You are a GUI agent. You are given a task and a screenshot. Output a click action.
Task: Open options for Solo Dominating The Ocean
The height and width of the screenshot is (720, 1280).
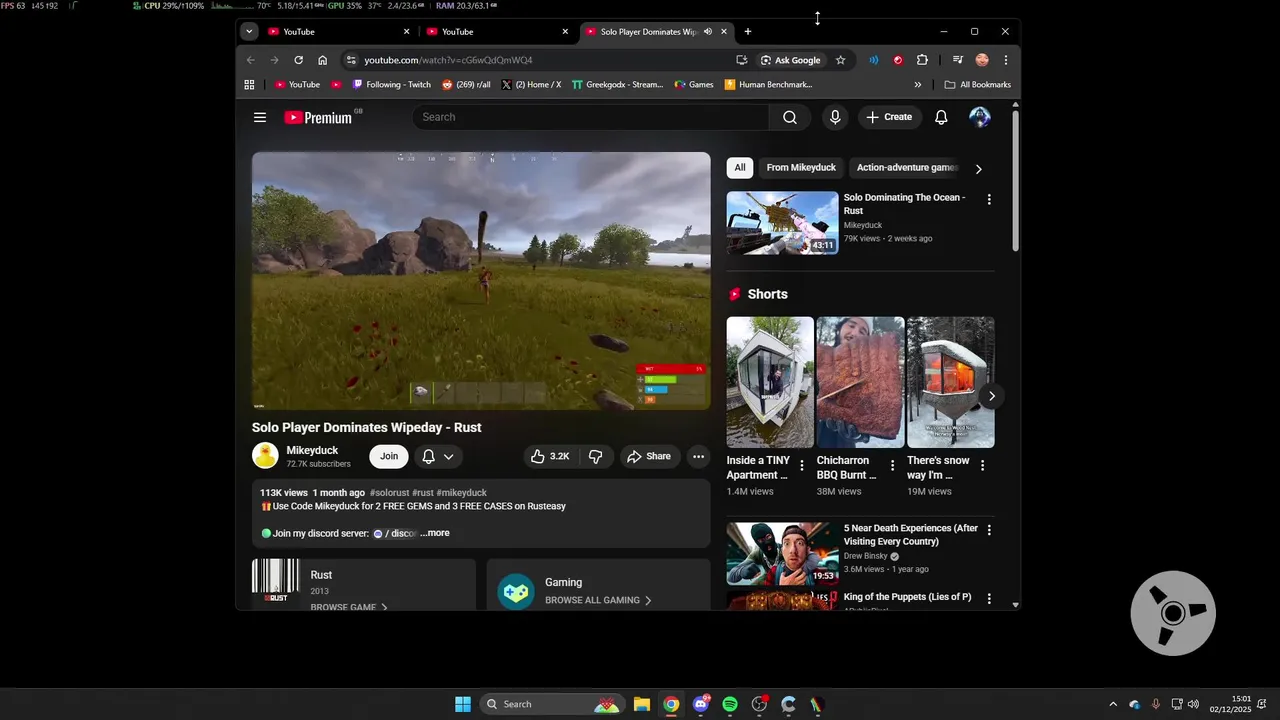[989, 199]
